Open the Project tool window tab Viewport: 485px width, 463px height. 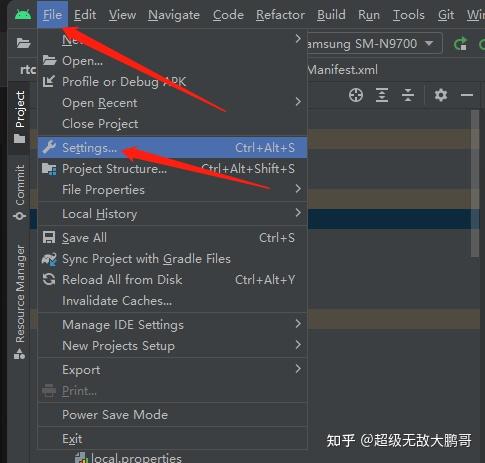(x=19, y=117)
